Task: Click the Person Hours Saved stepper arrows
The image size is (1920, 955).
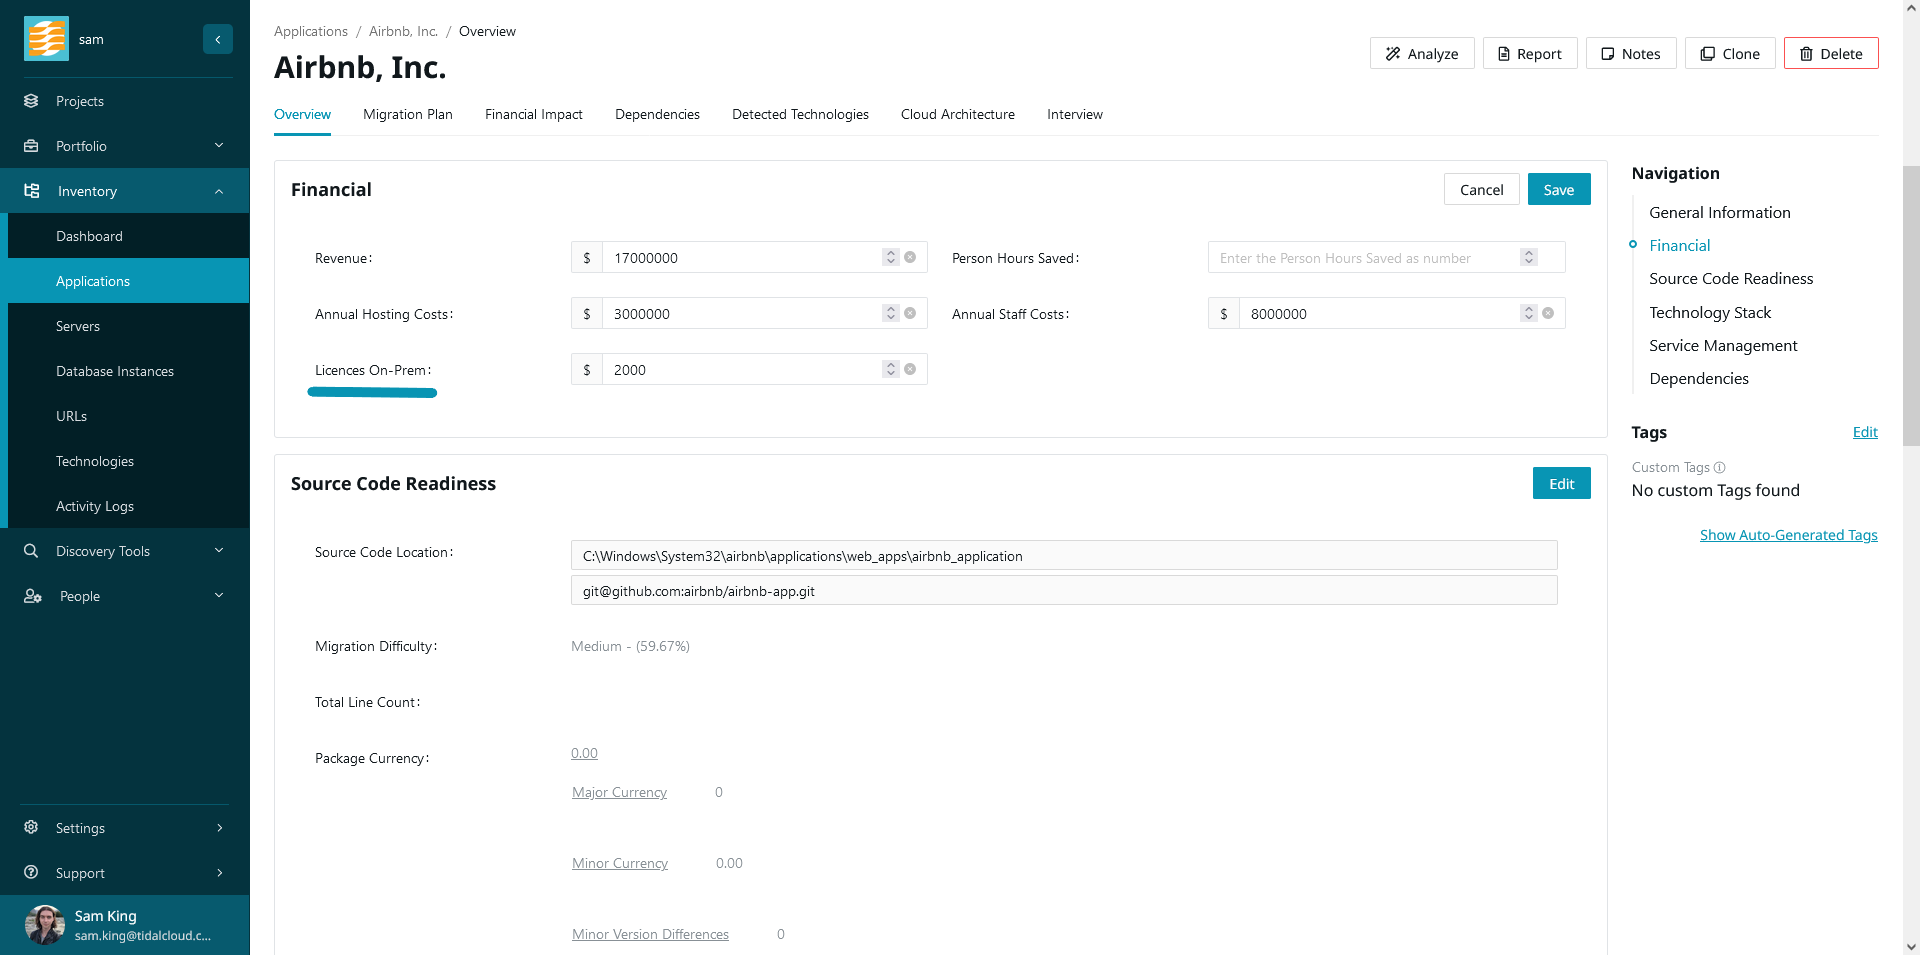Action: tap(1528, 257)
